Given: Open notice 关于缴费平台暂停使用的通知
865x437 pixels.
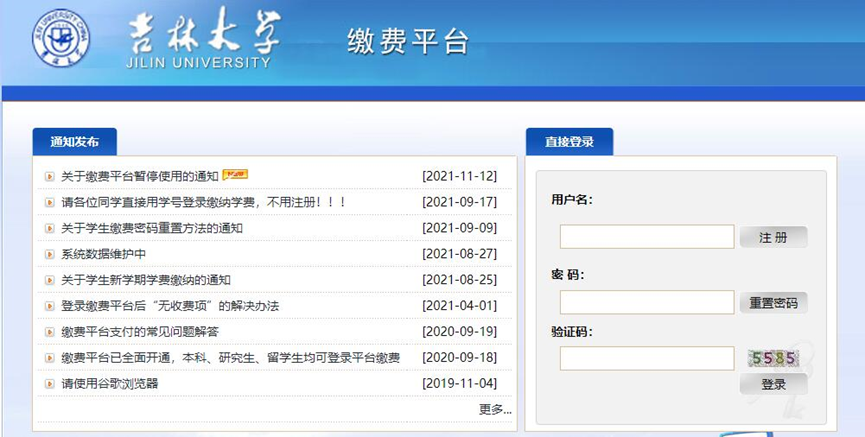Looking at the screenshot, I should tap(139, 176).
